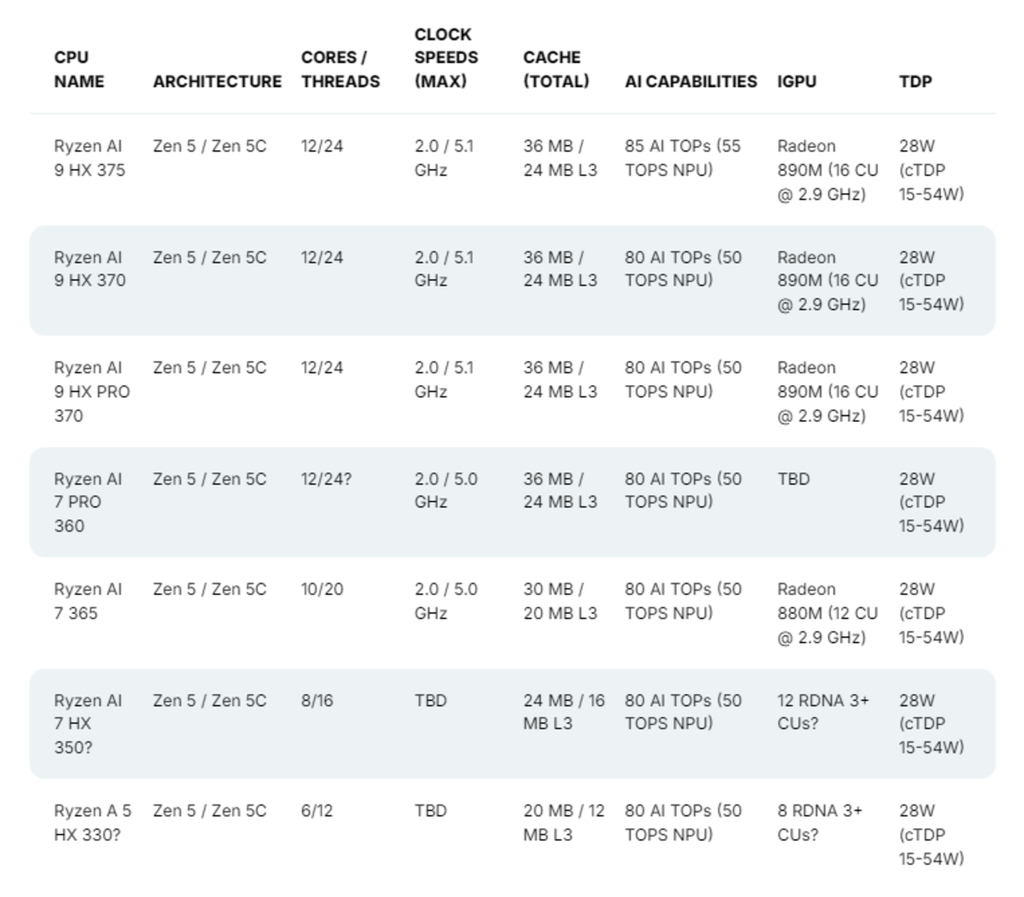1024x897 pixels.
Task: Click the AI CAPABILITIES column header
Action: (x=691, y=81)
